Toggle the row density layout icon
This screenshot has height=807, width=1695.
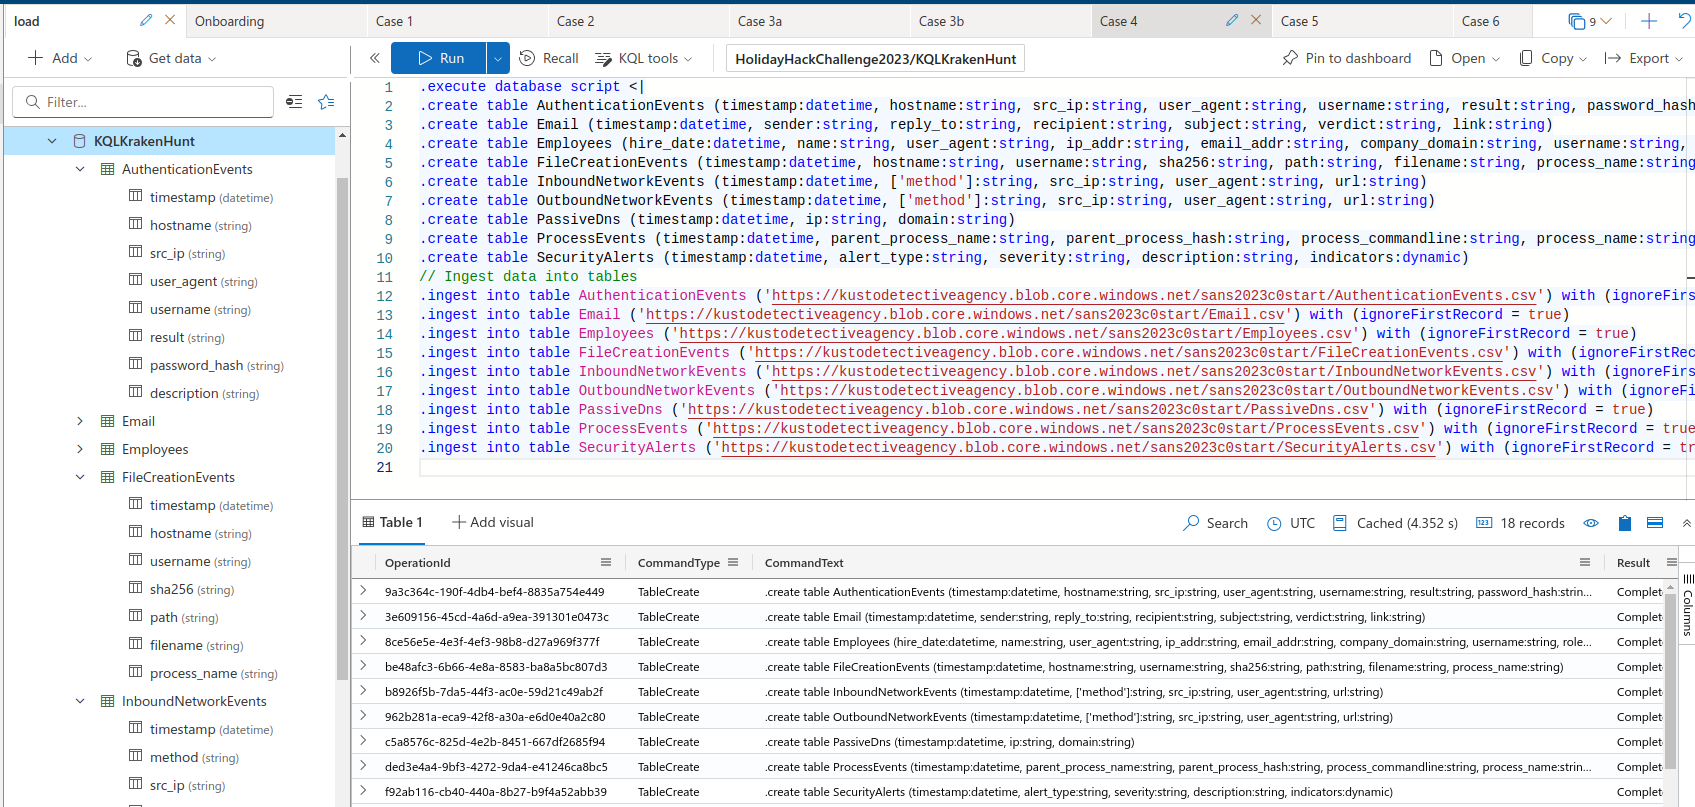click(1655, 522)
